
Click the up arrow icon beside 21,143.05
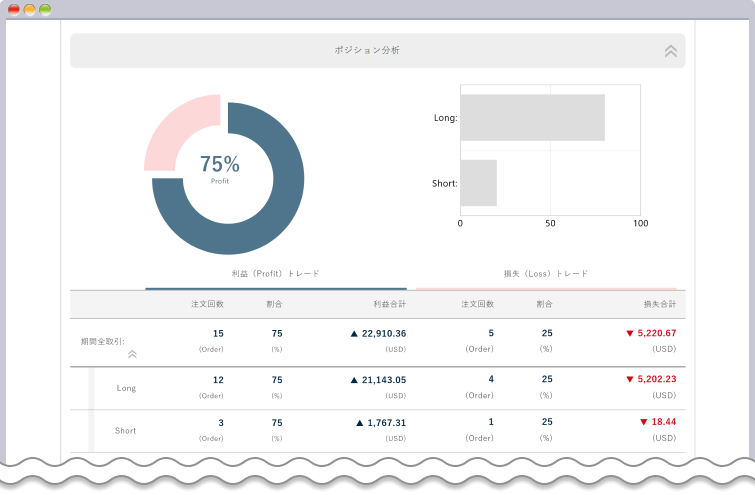click(354, 380)
